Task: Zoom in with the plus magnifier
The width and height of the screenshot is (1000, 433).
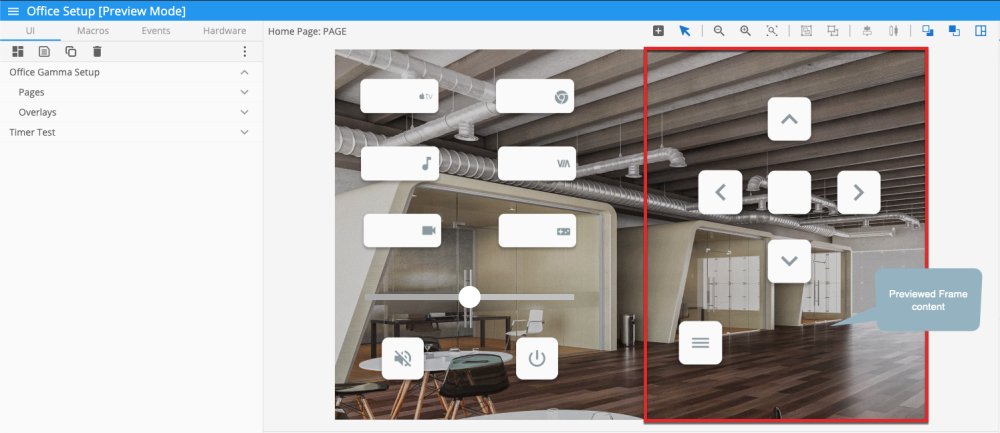Action: point(745,31)
